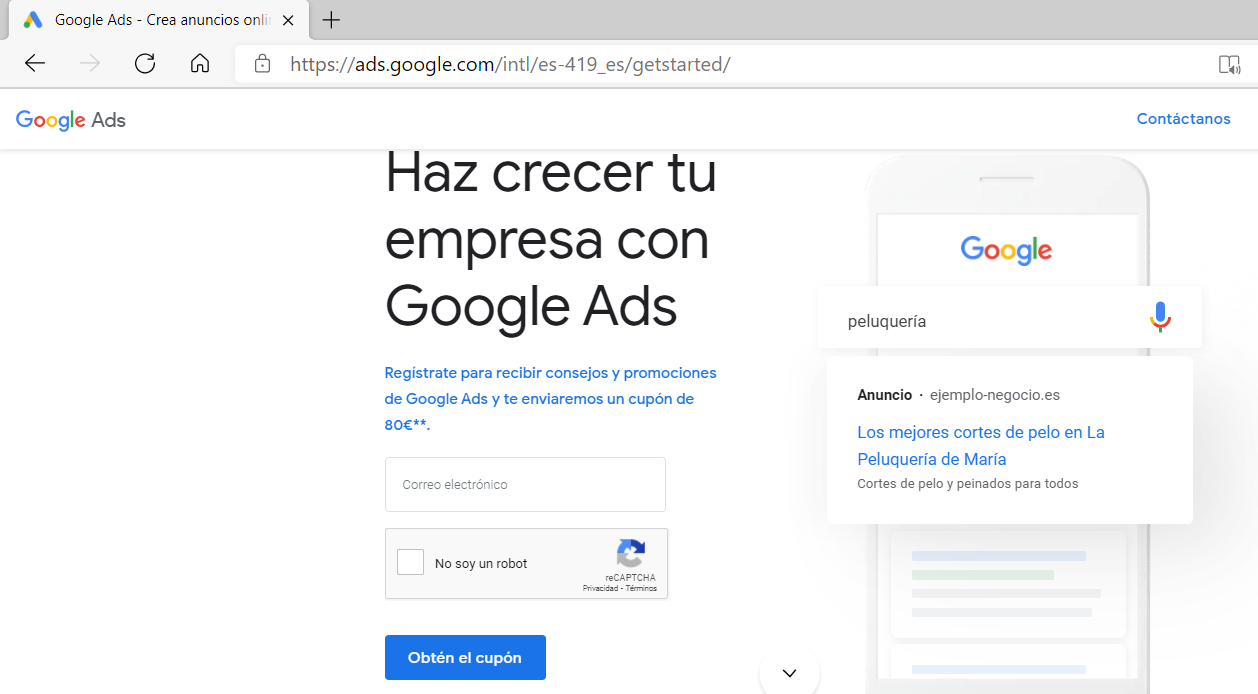The width and height of the screenshot is (1258, 694).
Task: Click the browser forward arrow
Action: (90, 64)
